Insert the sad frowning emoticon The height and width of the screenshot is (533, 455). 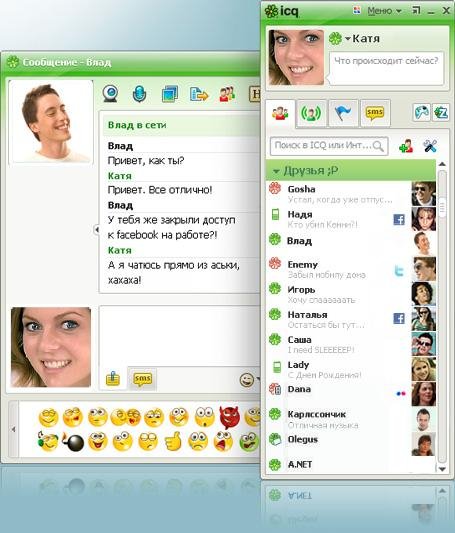click(198, 441)
